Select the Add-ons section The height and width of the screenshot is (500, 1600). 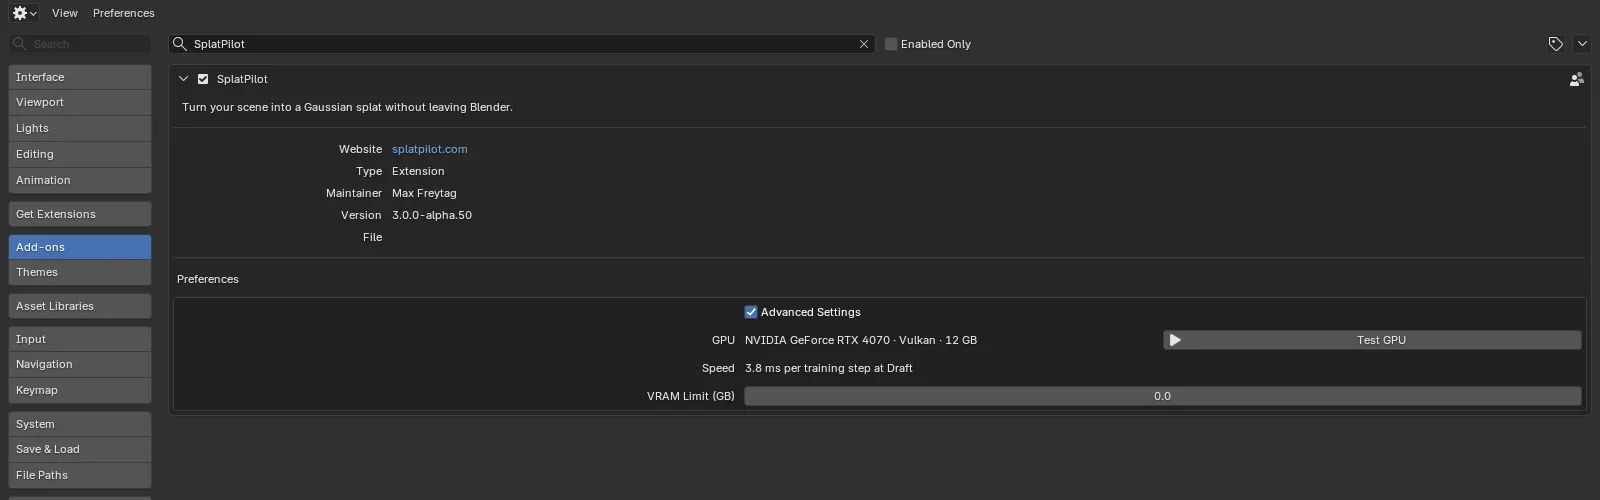point(80,247)
